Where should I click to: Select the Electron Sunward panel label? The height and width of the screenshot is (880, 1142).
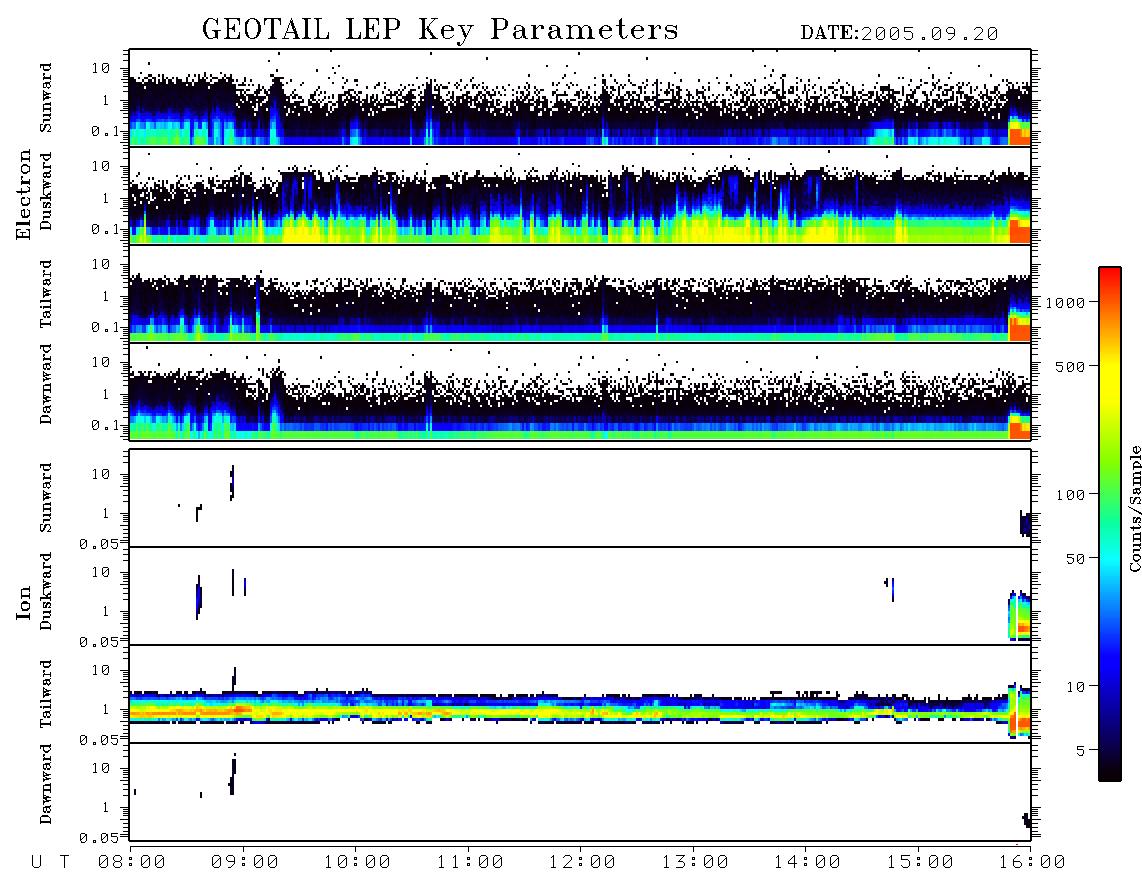tap(46, 98)
